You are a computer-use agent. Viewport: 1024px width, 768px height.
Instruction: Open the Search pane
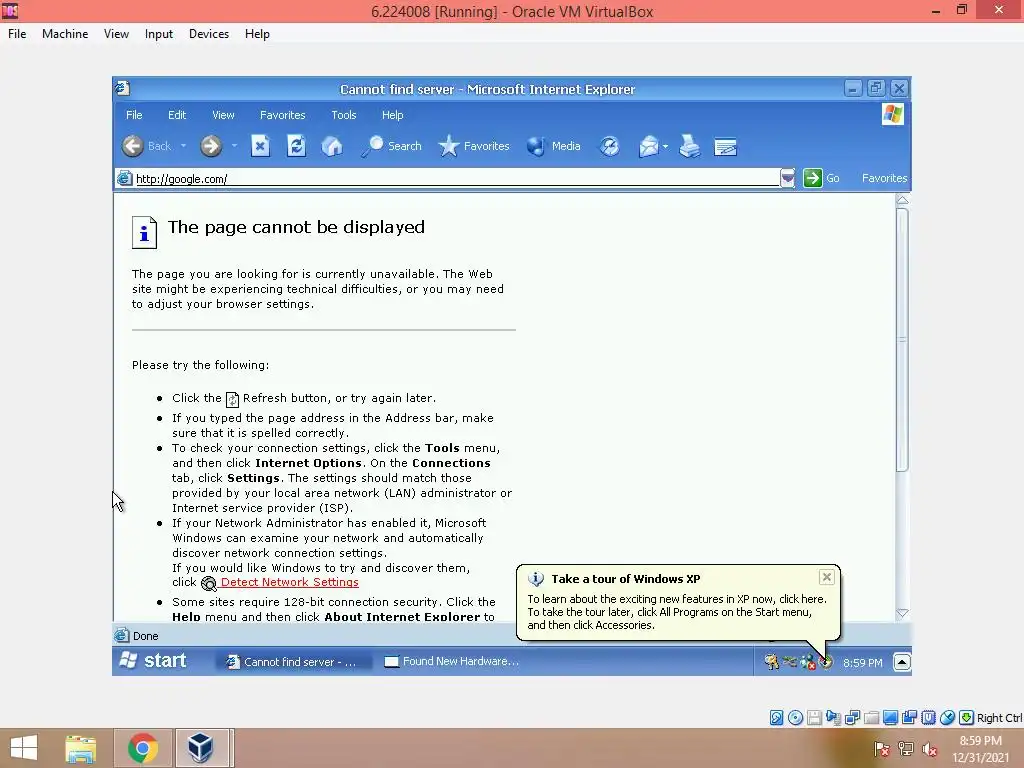point(392,146)
